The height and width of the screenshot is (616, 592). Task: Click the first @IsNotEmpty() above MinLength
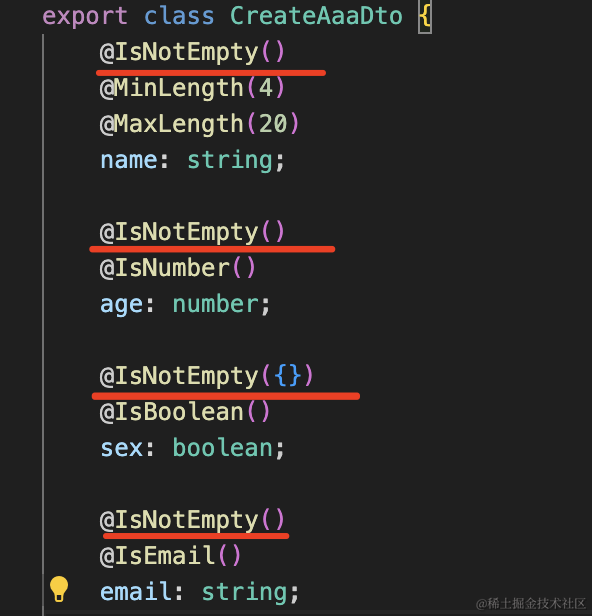pos(192,53)
